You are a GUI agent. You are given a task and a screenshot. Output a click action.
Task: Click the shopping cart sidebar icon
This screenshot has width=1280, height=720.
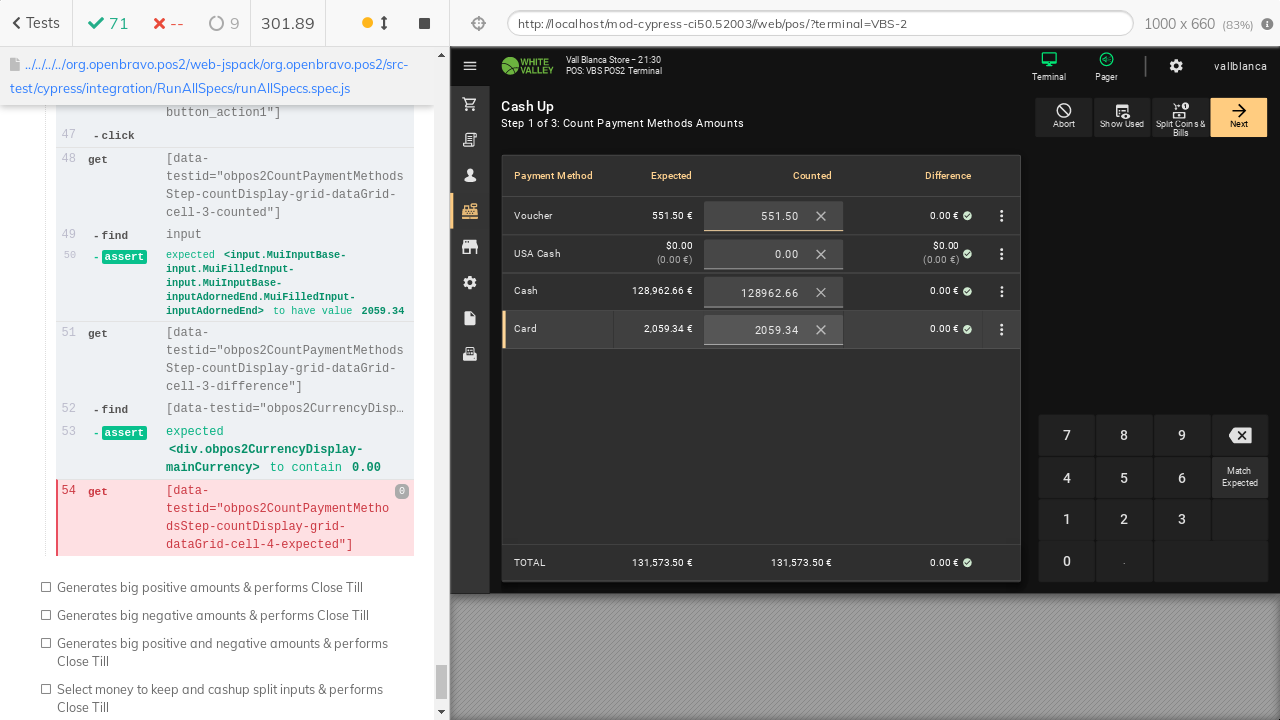click(470, 104)
